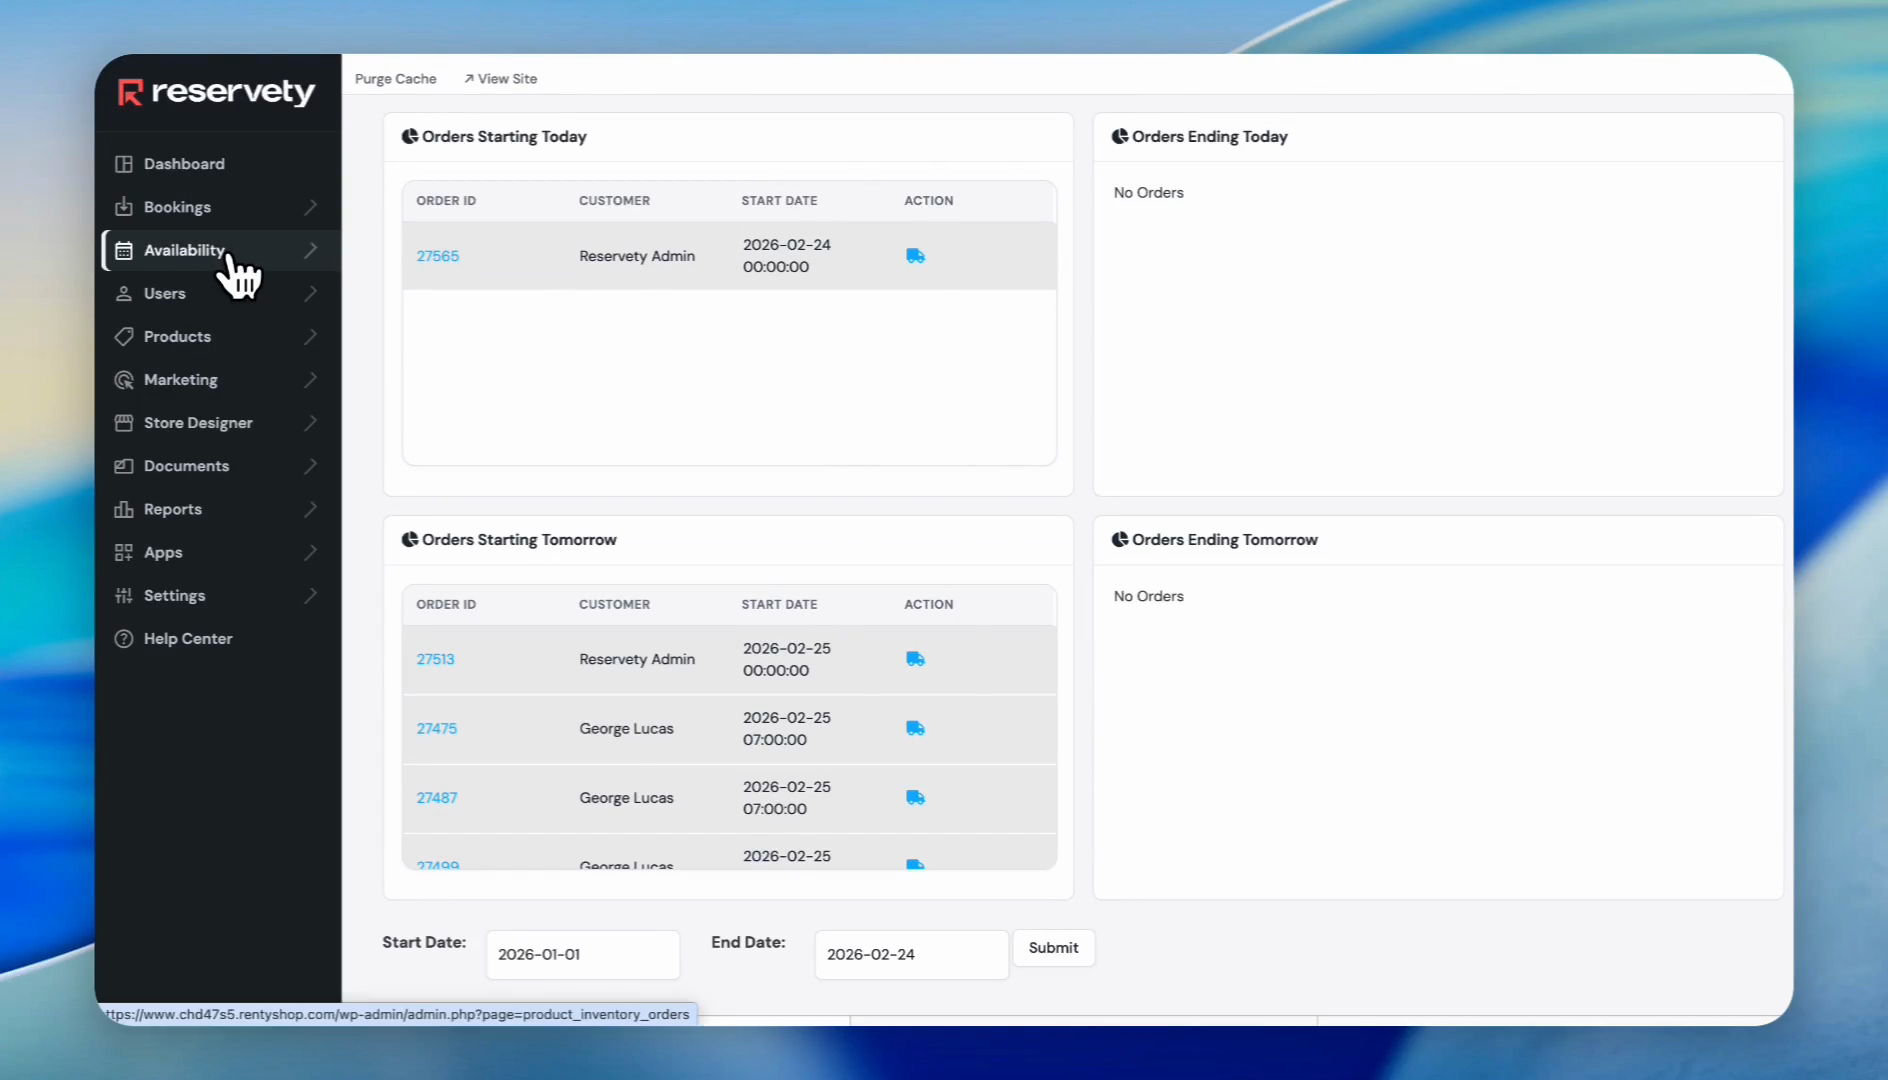This screenshot has height=1080, width=1888.
Task: Click the Documents menu label
Action: 187,466
